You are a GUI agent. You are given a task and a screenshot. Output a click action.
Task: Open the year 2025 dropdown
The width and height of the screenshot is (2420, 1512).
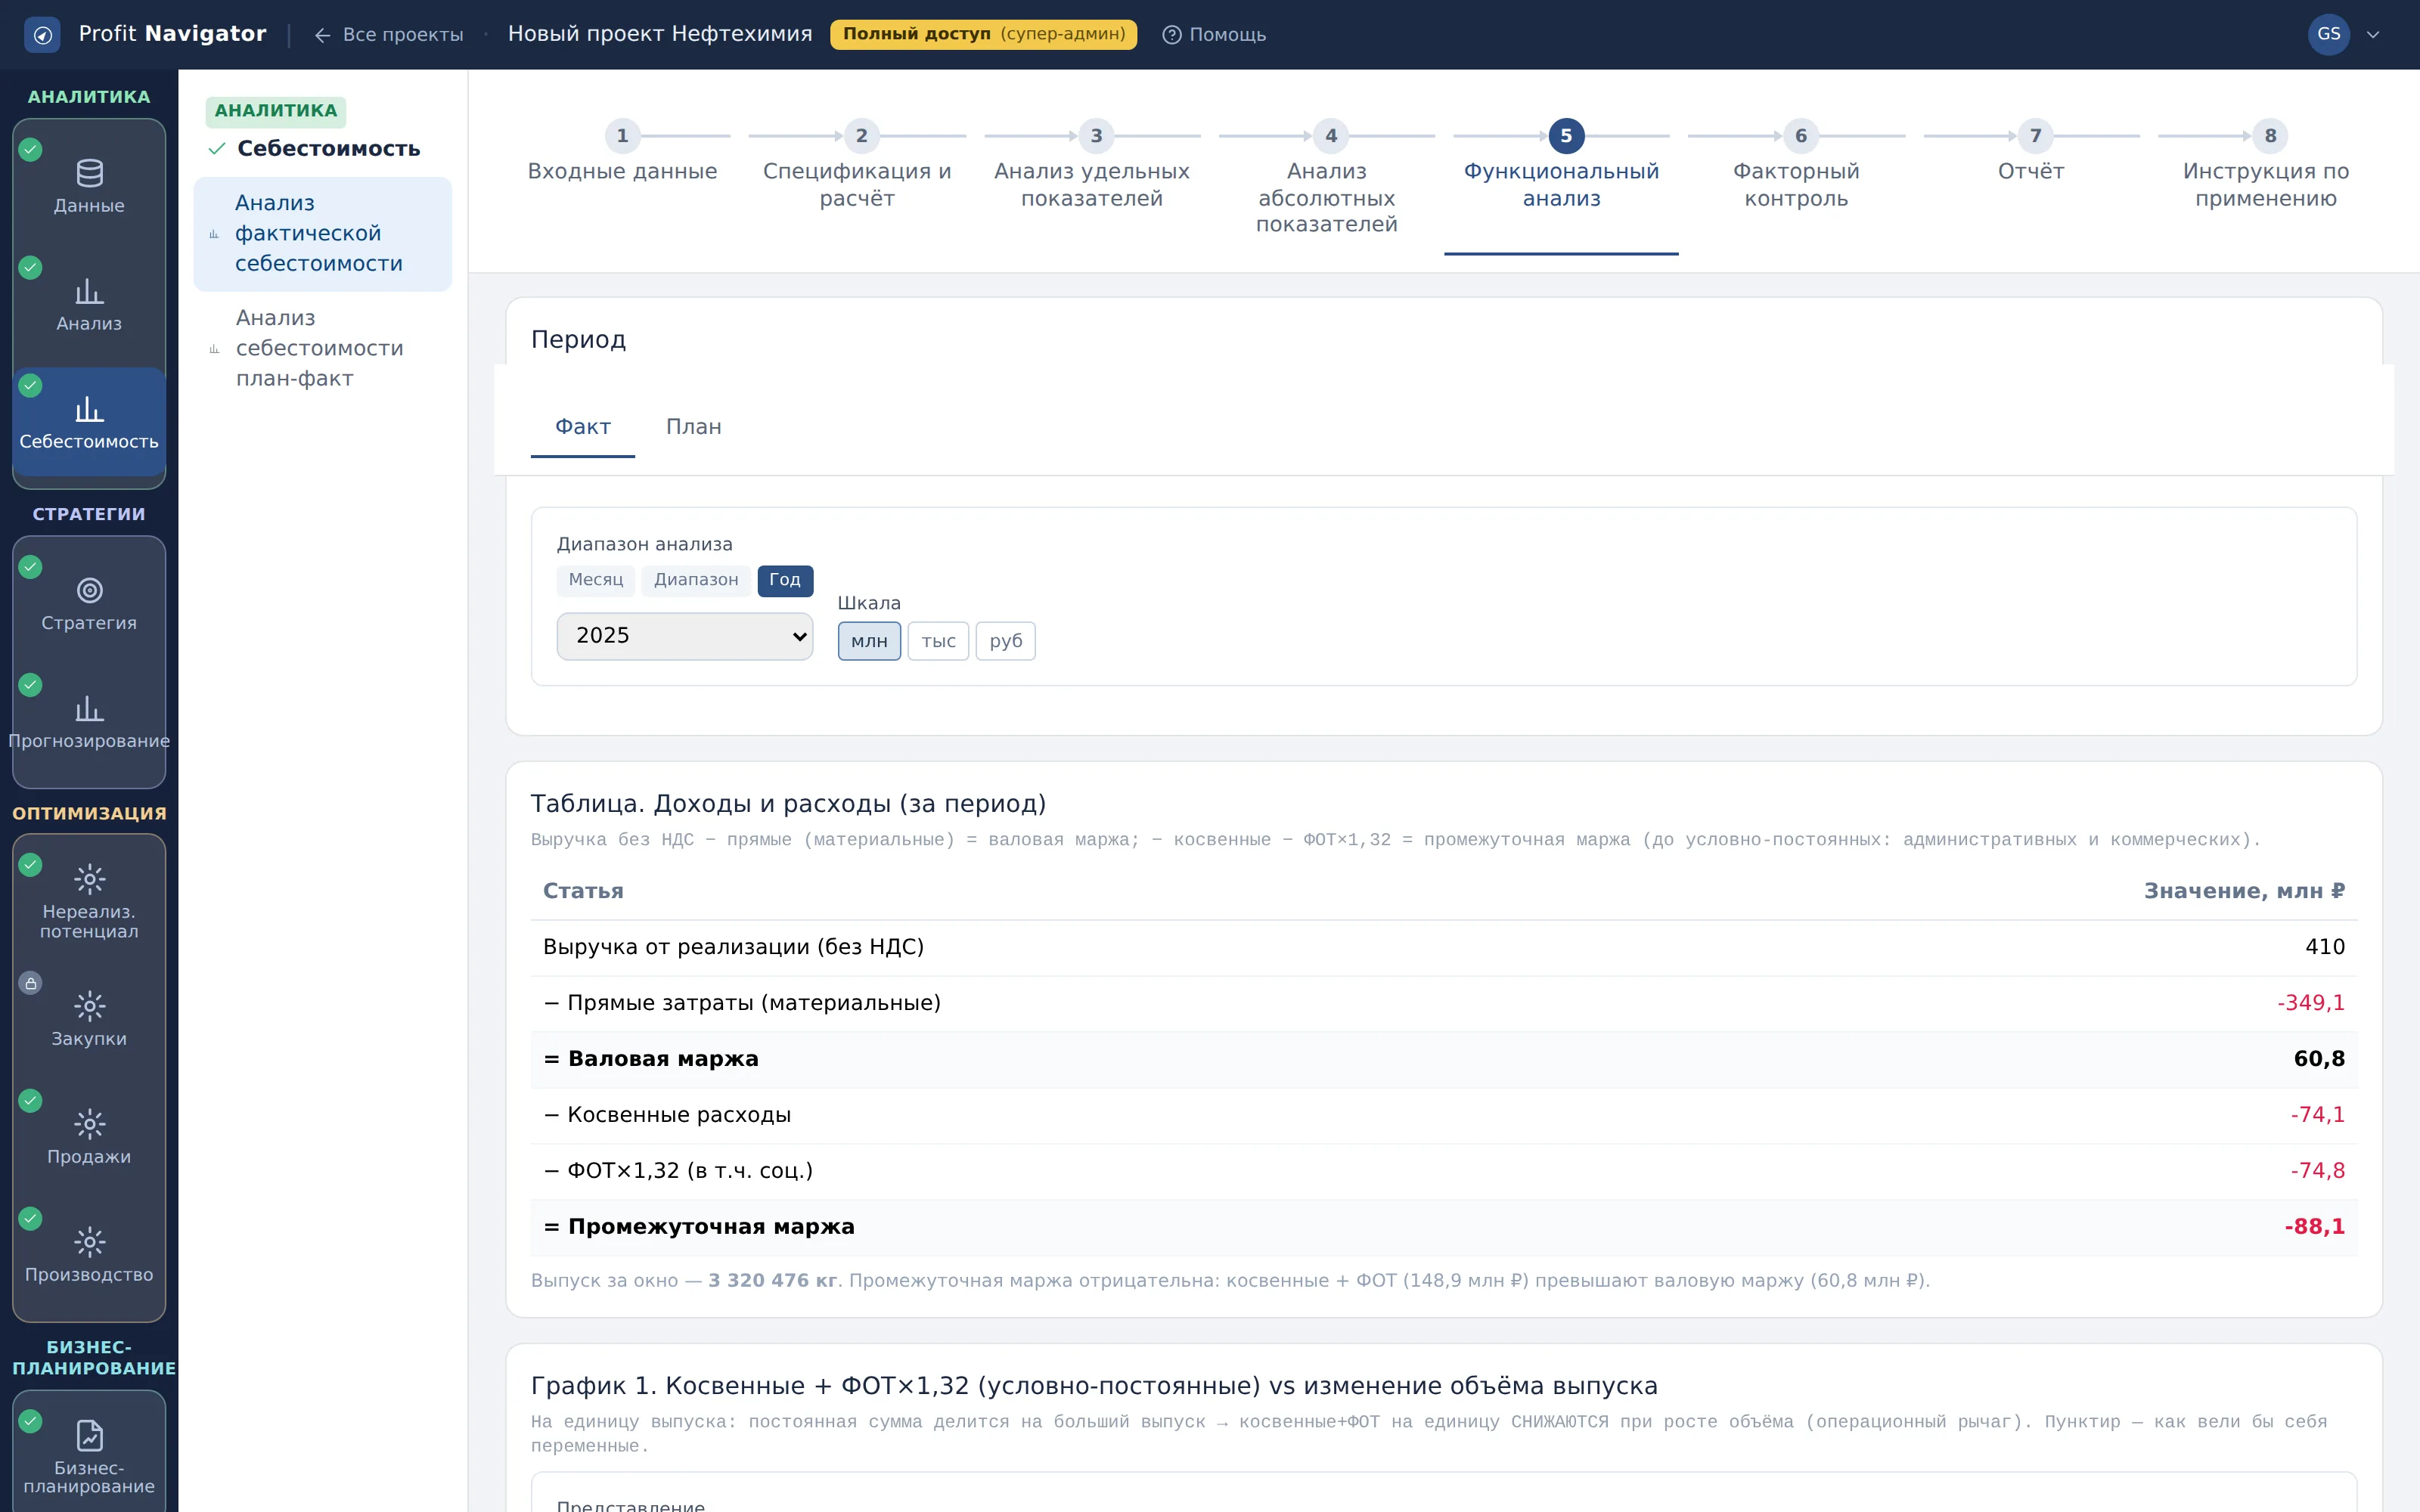pos(684,636)
